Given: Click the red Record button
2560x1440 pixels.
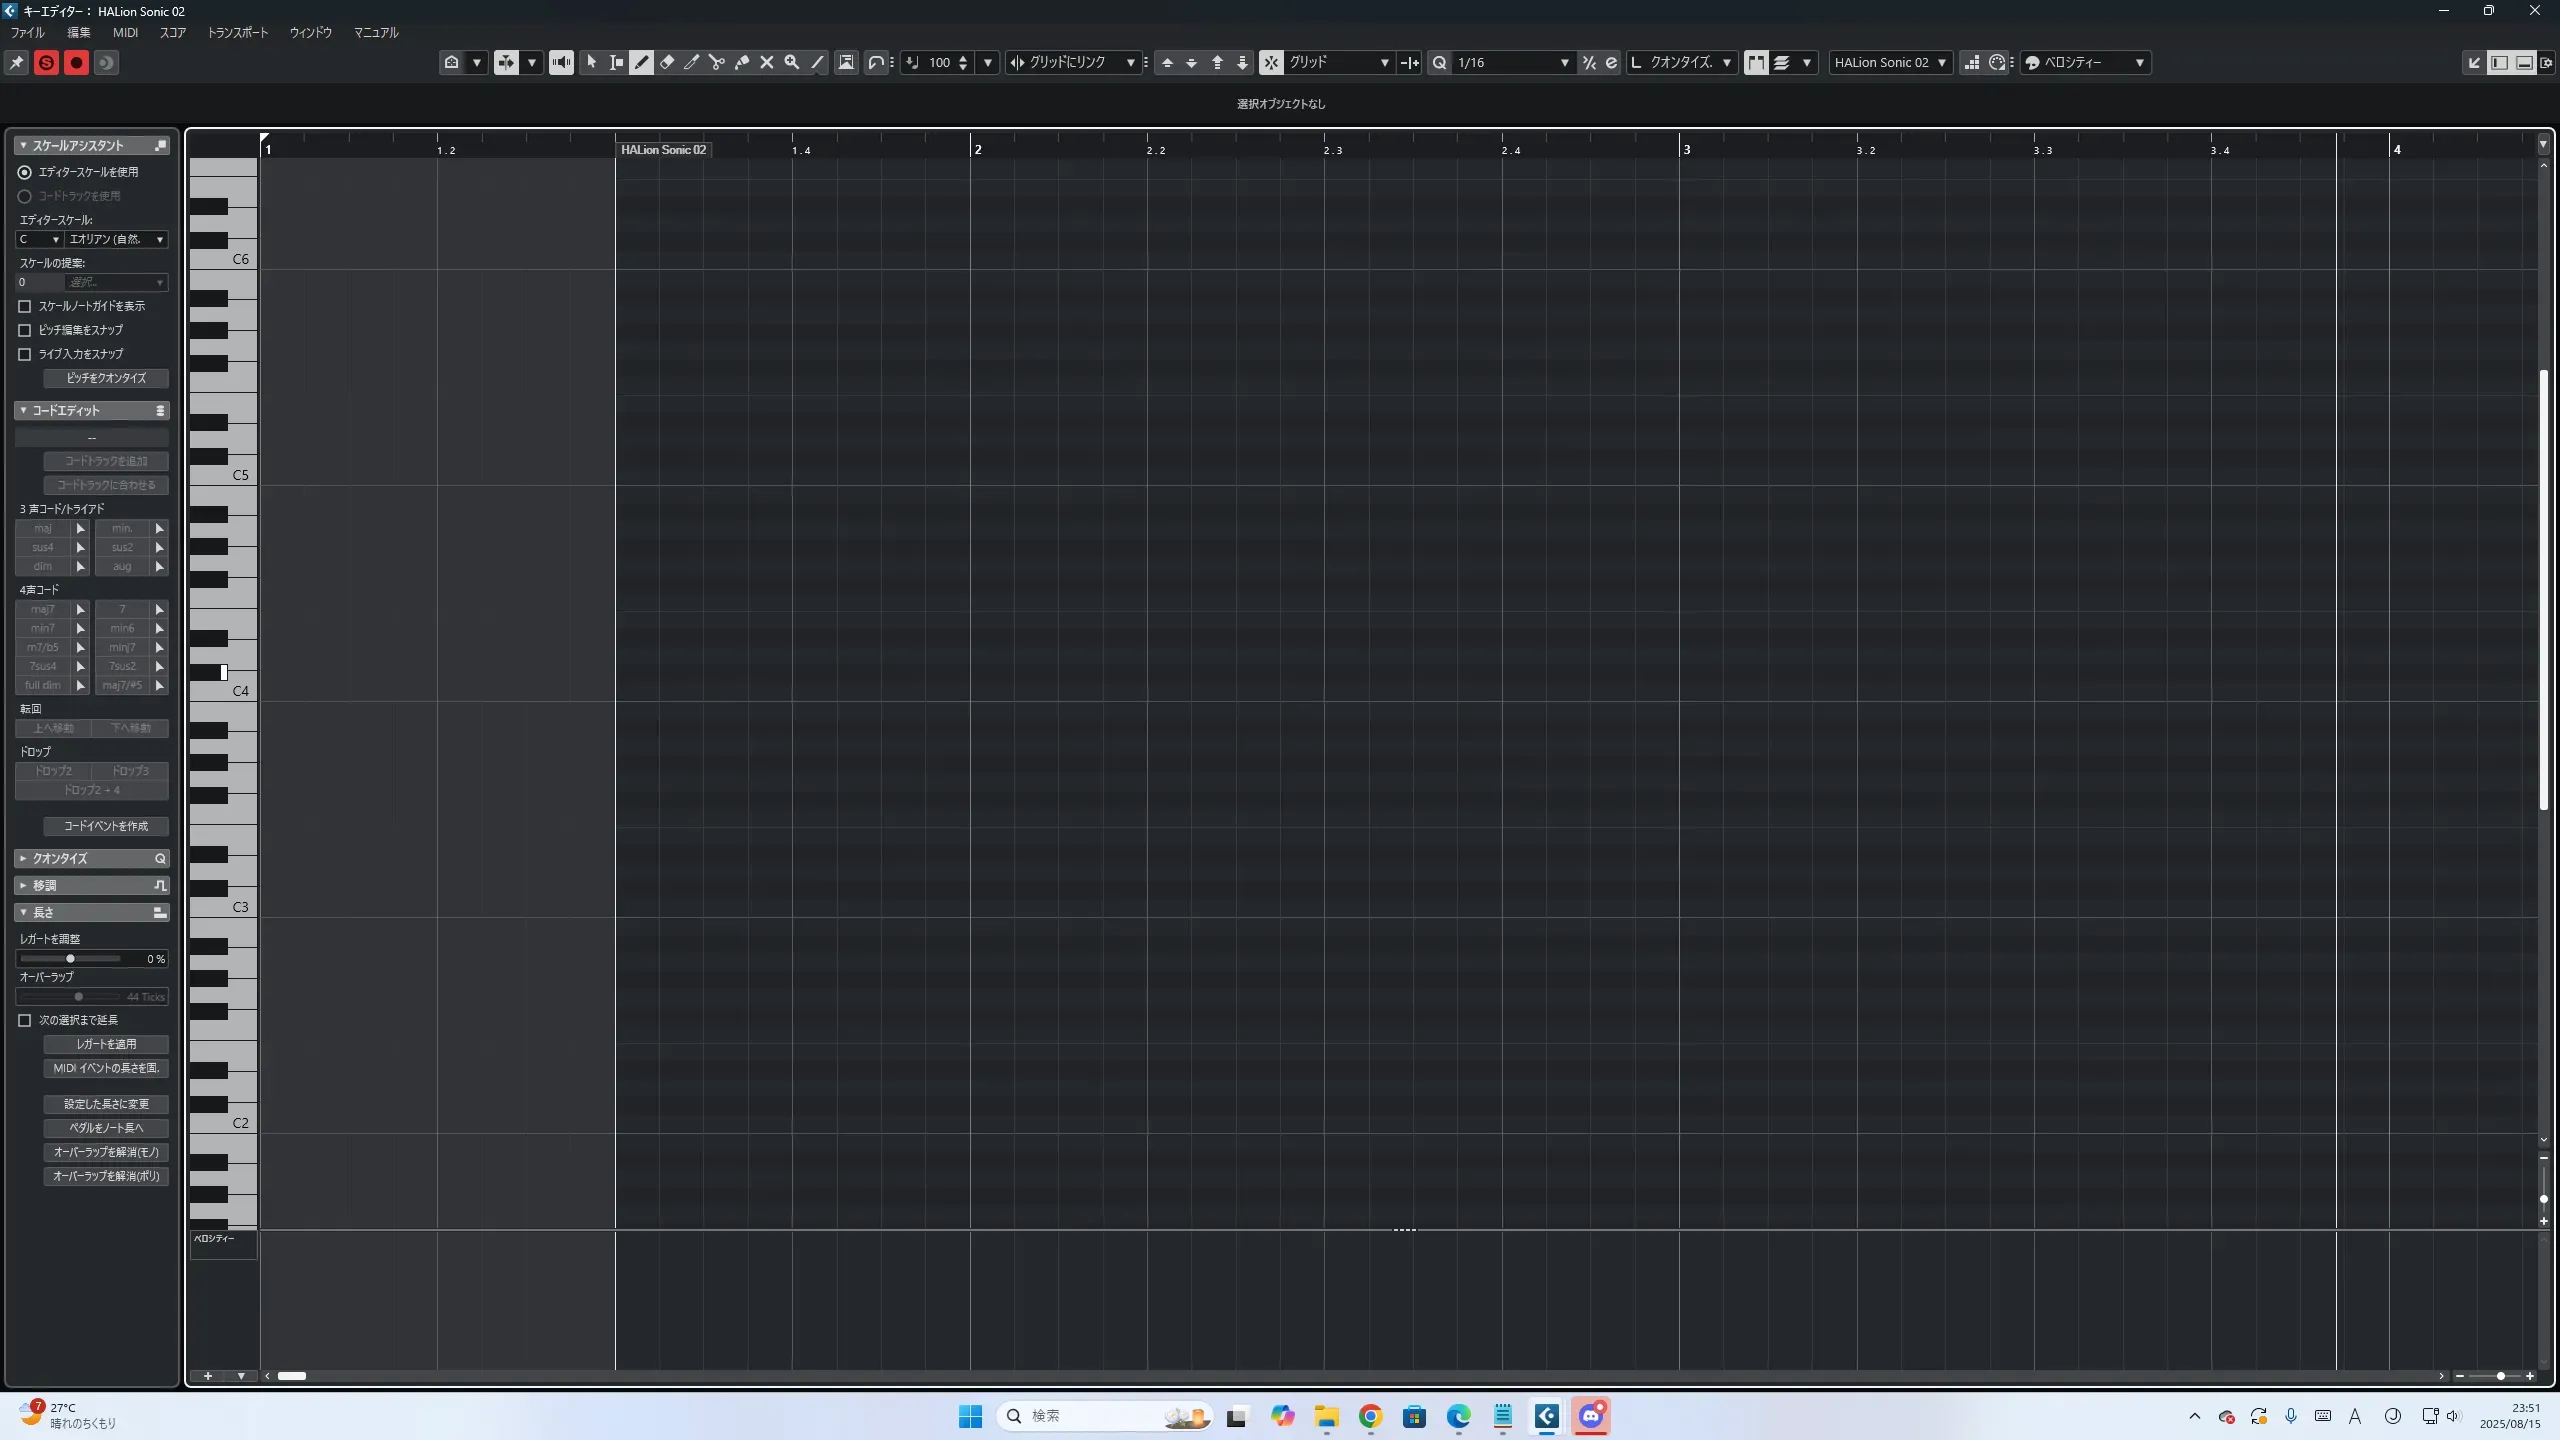Looking at the screenshot, I should 76,63.
